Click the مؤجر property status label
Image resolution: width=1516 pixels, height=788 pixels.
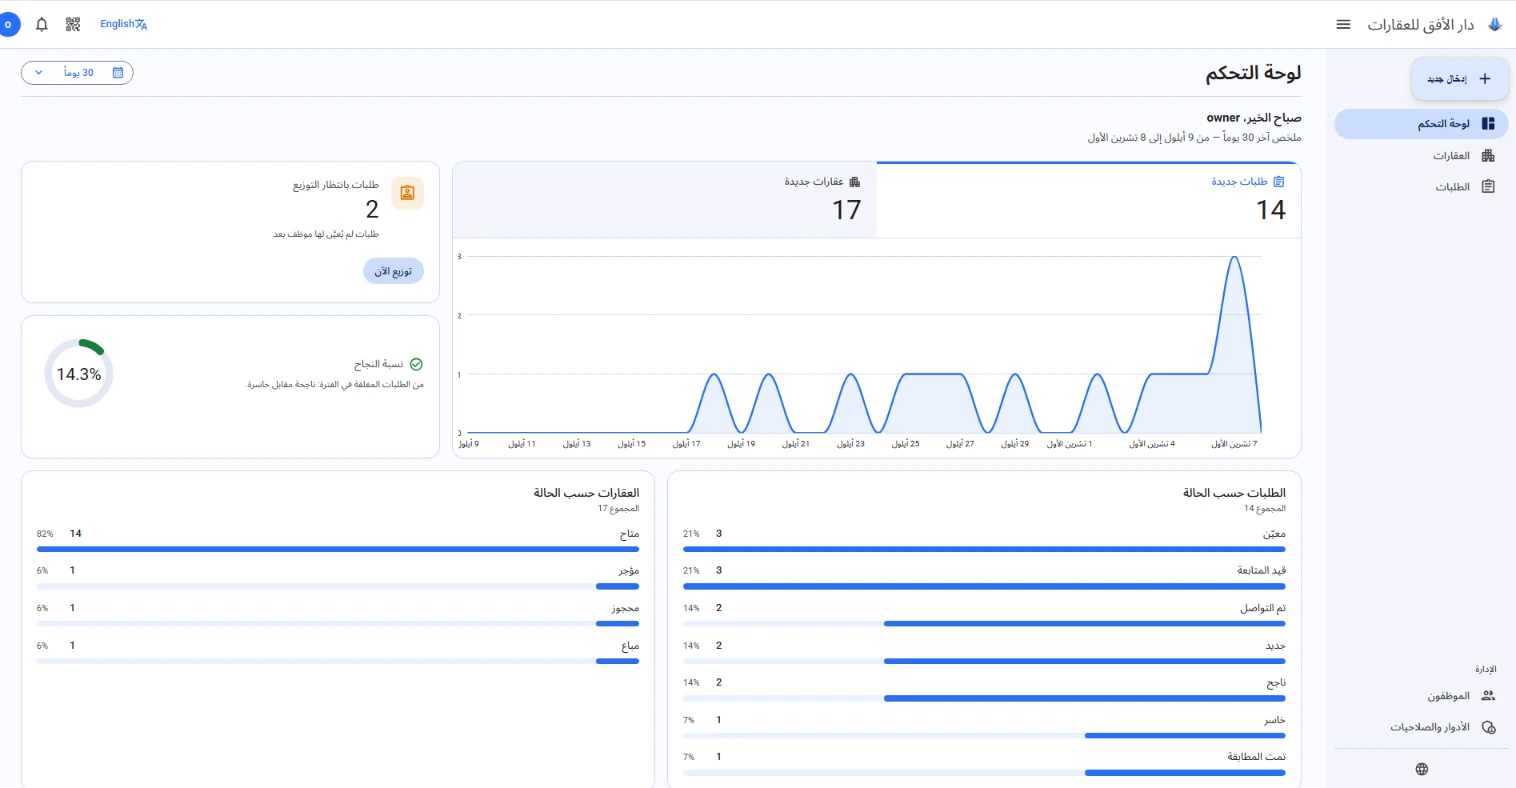[x=629, y=571]
